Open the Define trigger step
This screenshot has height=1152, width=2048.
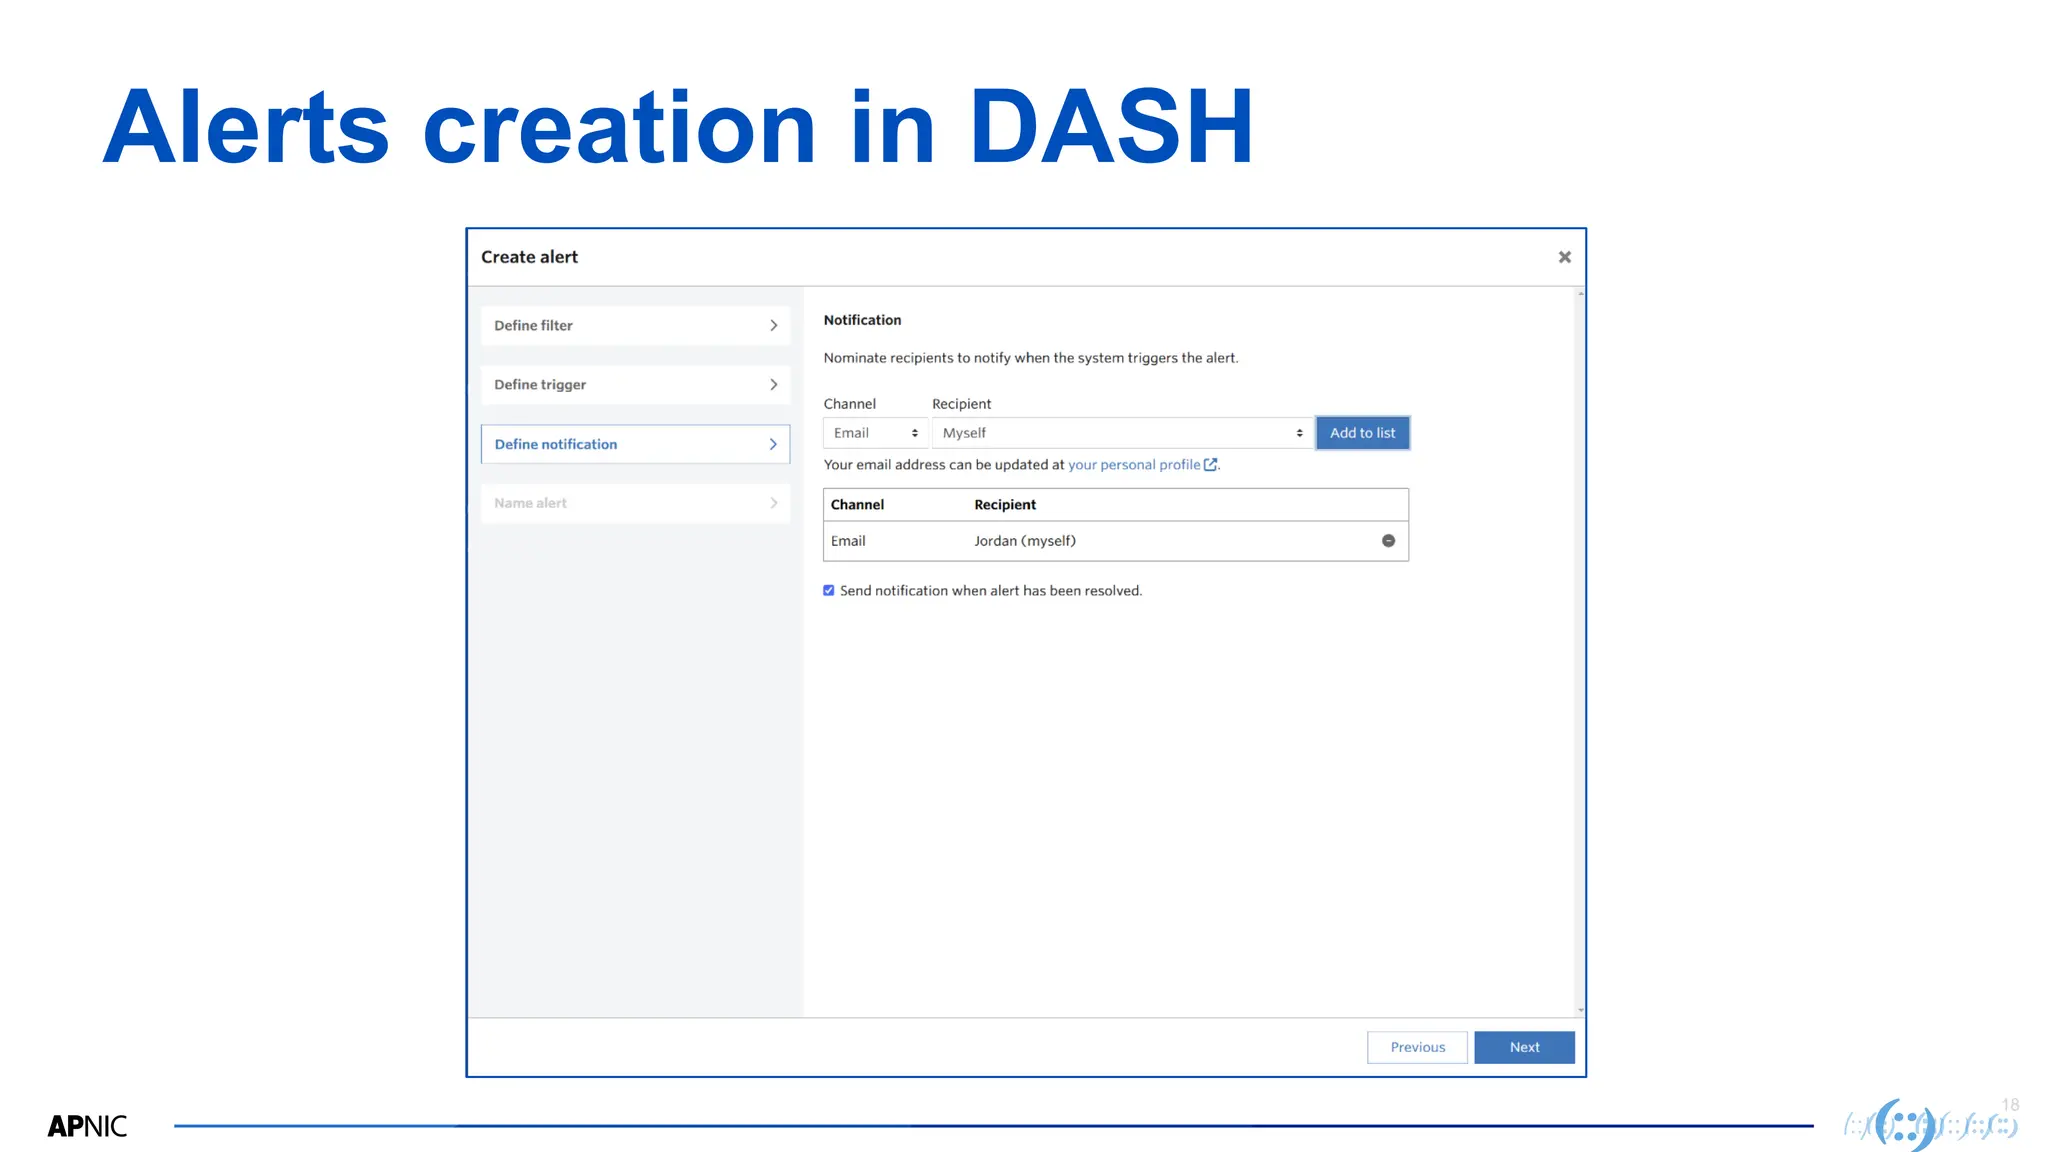pyautogui.click(x=635, y=384)
